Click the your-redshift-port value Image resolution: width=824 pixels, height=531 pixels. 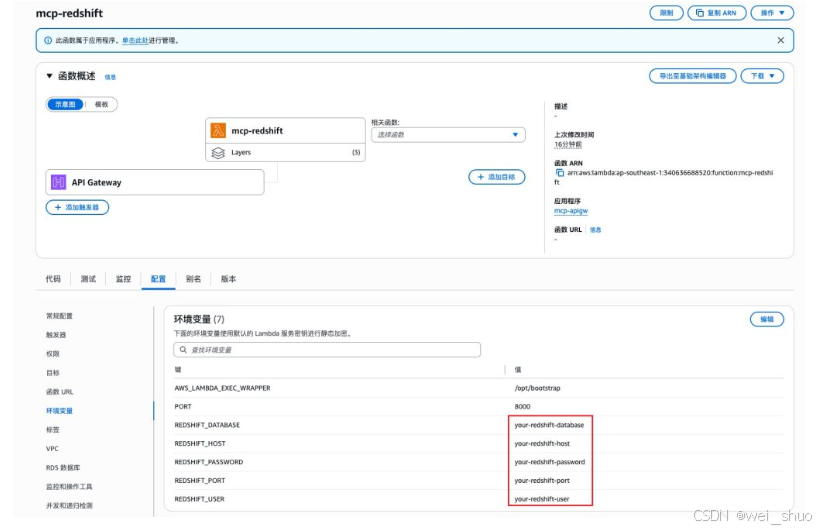click(x=542, y=480)
